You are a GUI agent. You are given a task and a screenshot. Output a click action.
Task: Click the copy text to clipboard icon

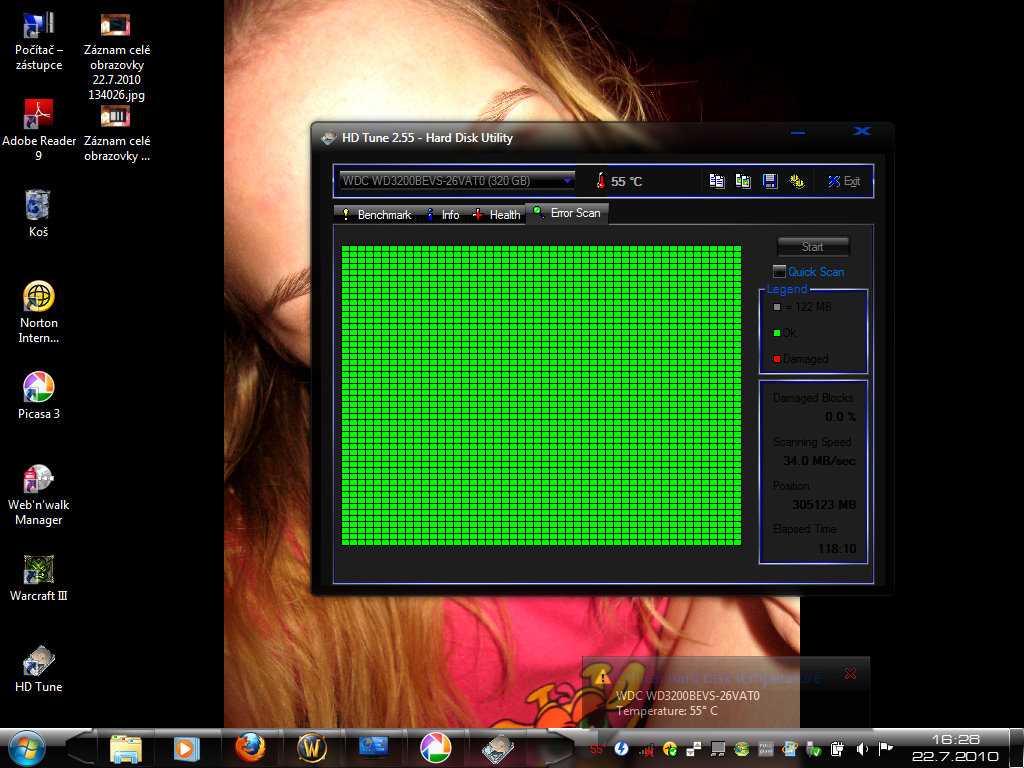tap(717, 181)
